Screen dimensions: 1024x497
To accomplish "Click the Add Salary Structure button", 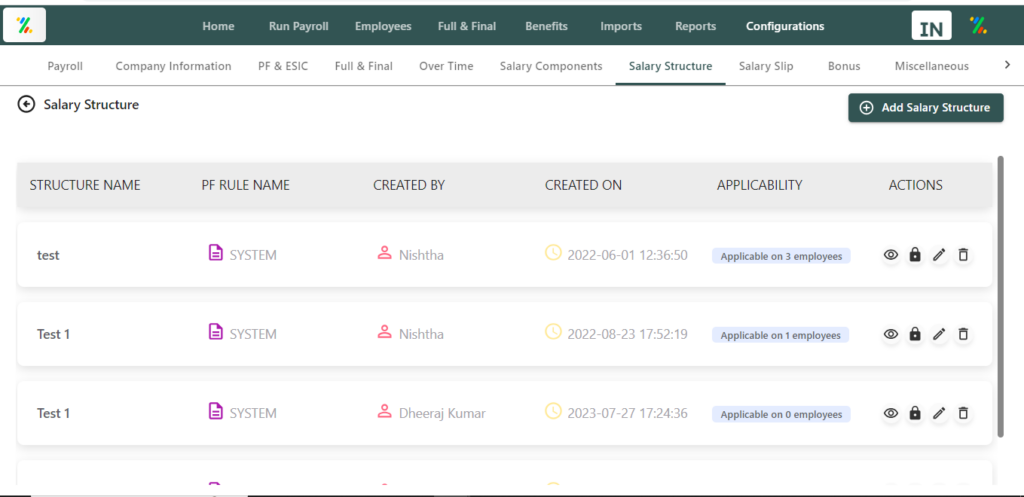I will pos(925,108).
